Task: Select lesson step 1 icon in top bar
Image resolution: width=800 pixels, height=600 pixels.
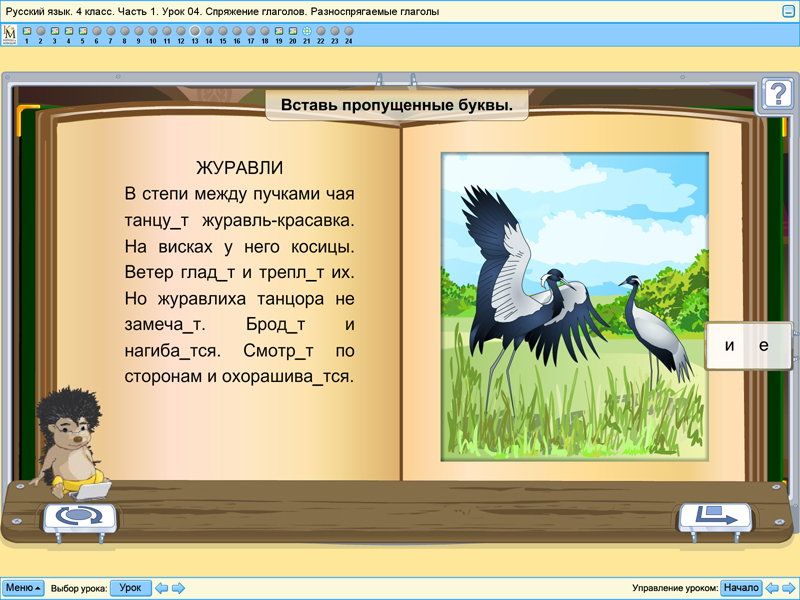Action: [26, 30]
